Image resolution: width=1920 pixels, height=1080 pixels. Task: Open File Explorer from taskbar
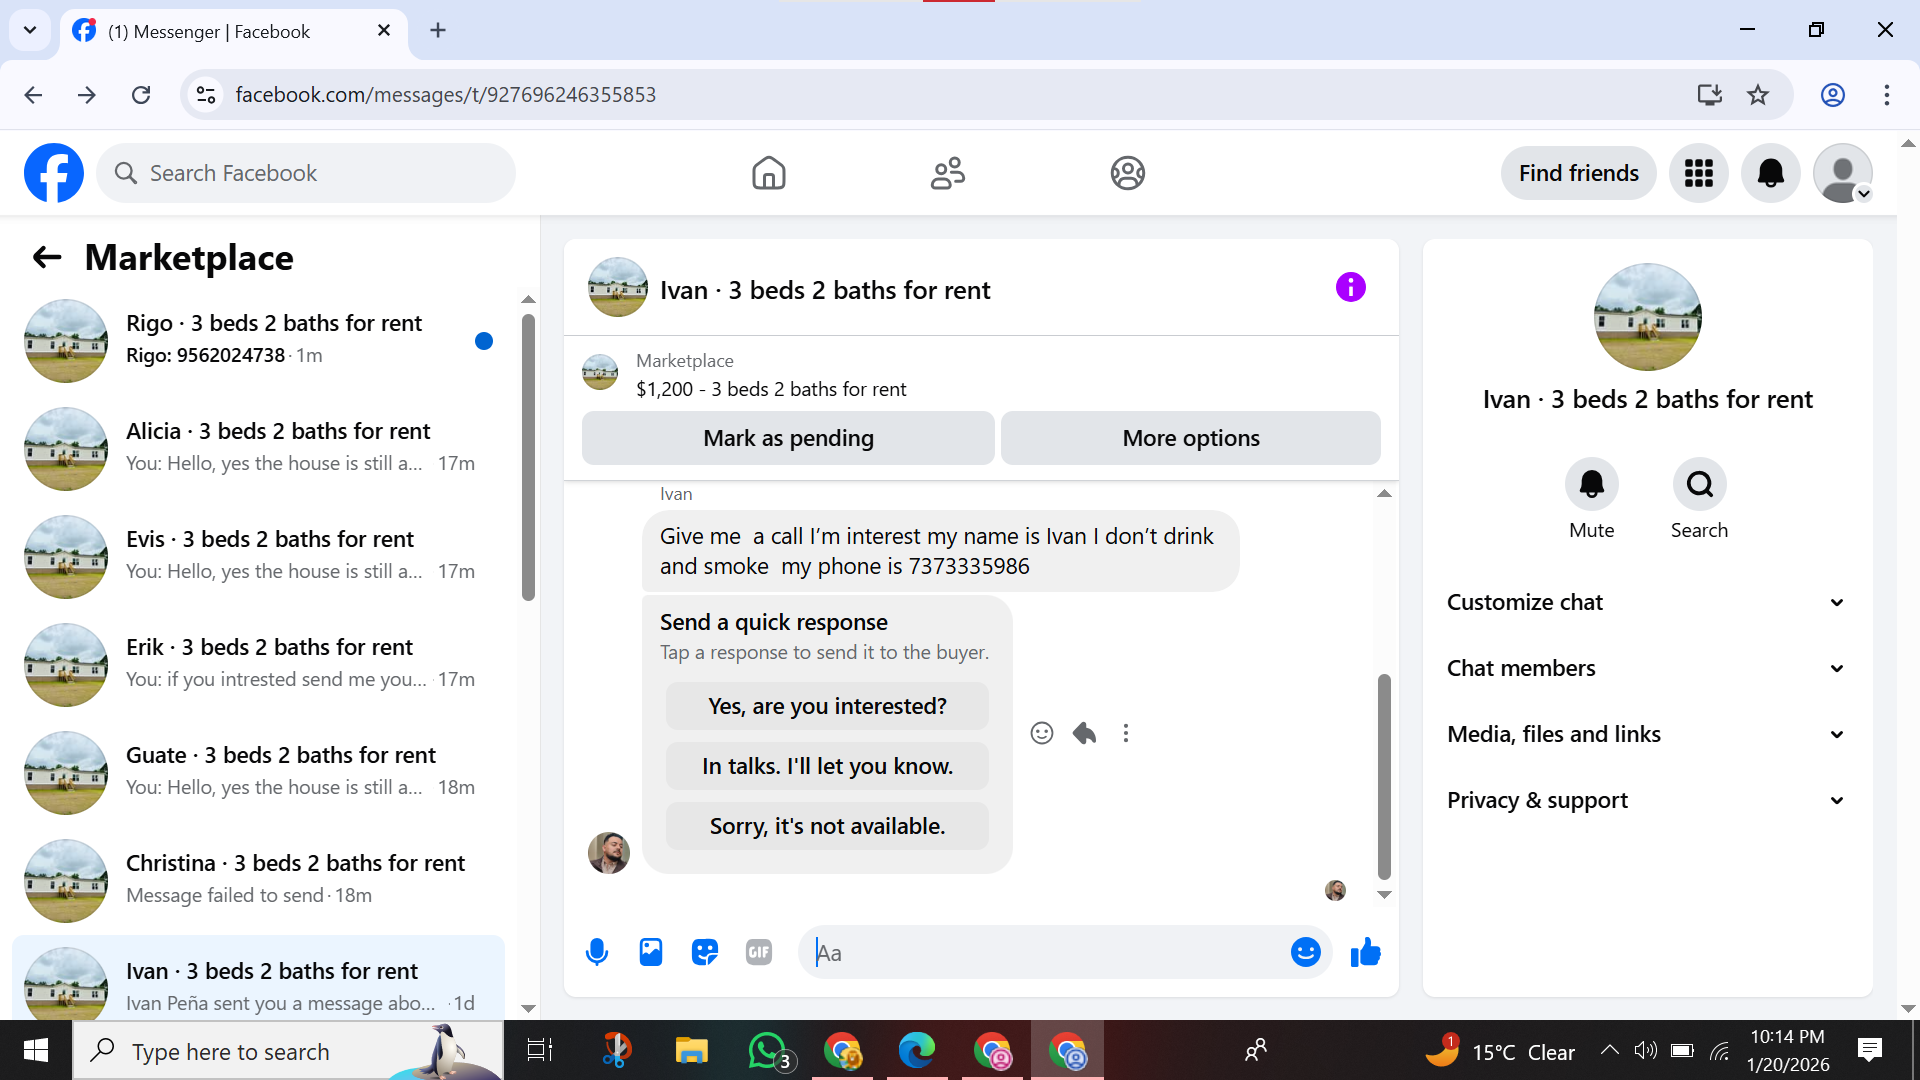pyautogui.click(x=691, y=1051)
